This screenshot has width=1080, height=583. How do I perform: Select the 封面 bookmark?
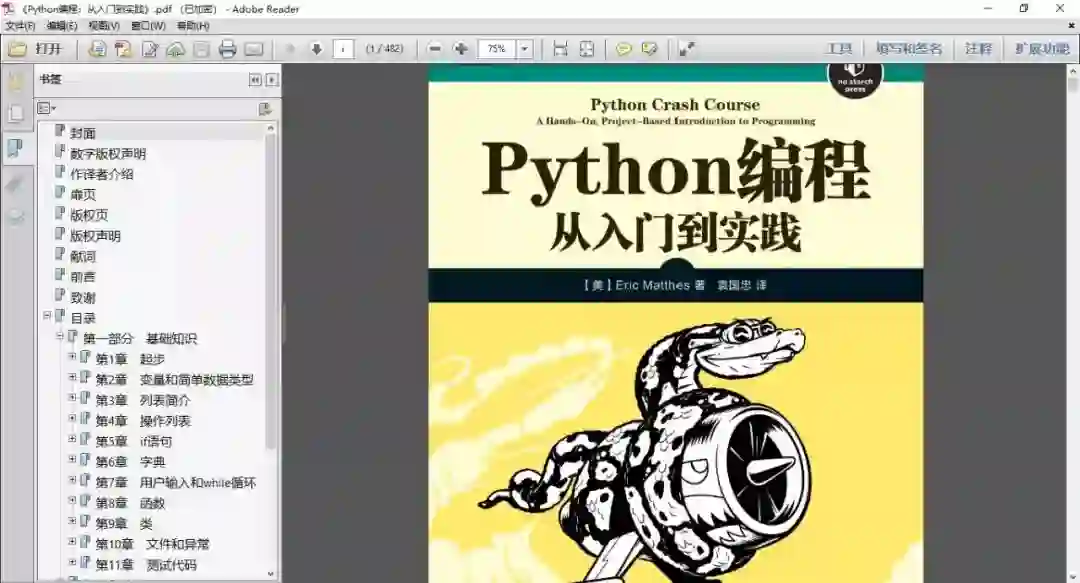coord(83,133)
